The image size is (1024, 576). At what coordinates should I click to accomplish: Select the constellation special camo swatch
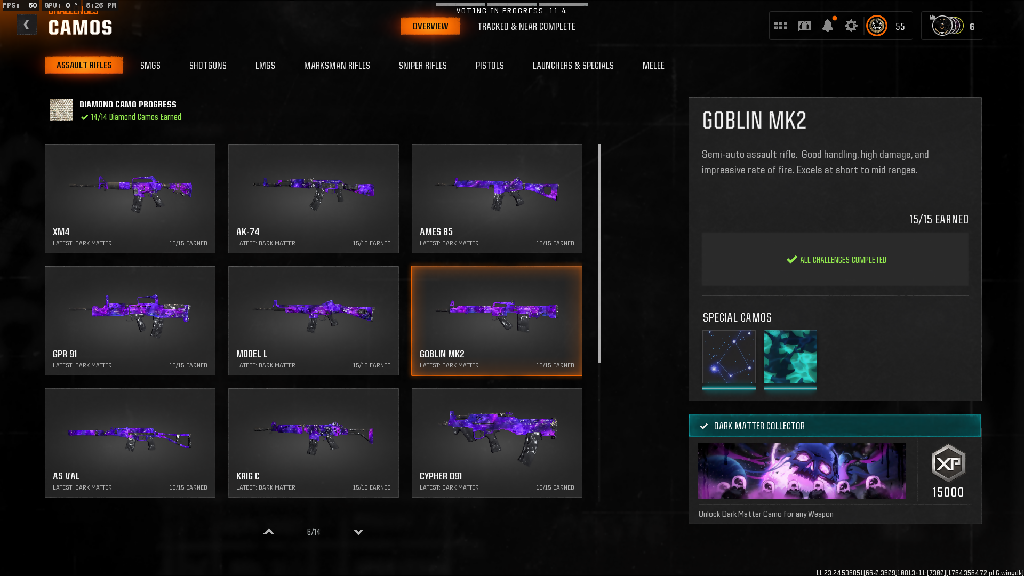click(x=729, y=359)
